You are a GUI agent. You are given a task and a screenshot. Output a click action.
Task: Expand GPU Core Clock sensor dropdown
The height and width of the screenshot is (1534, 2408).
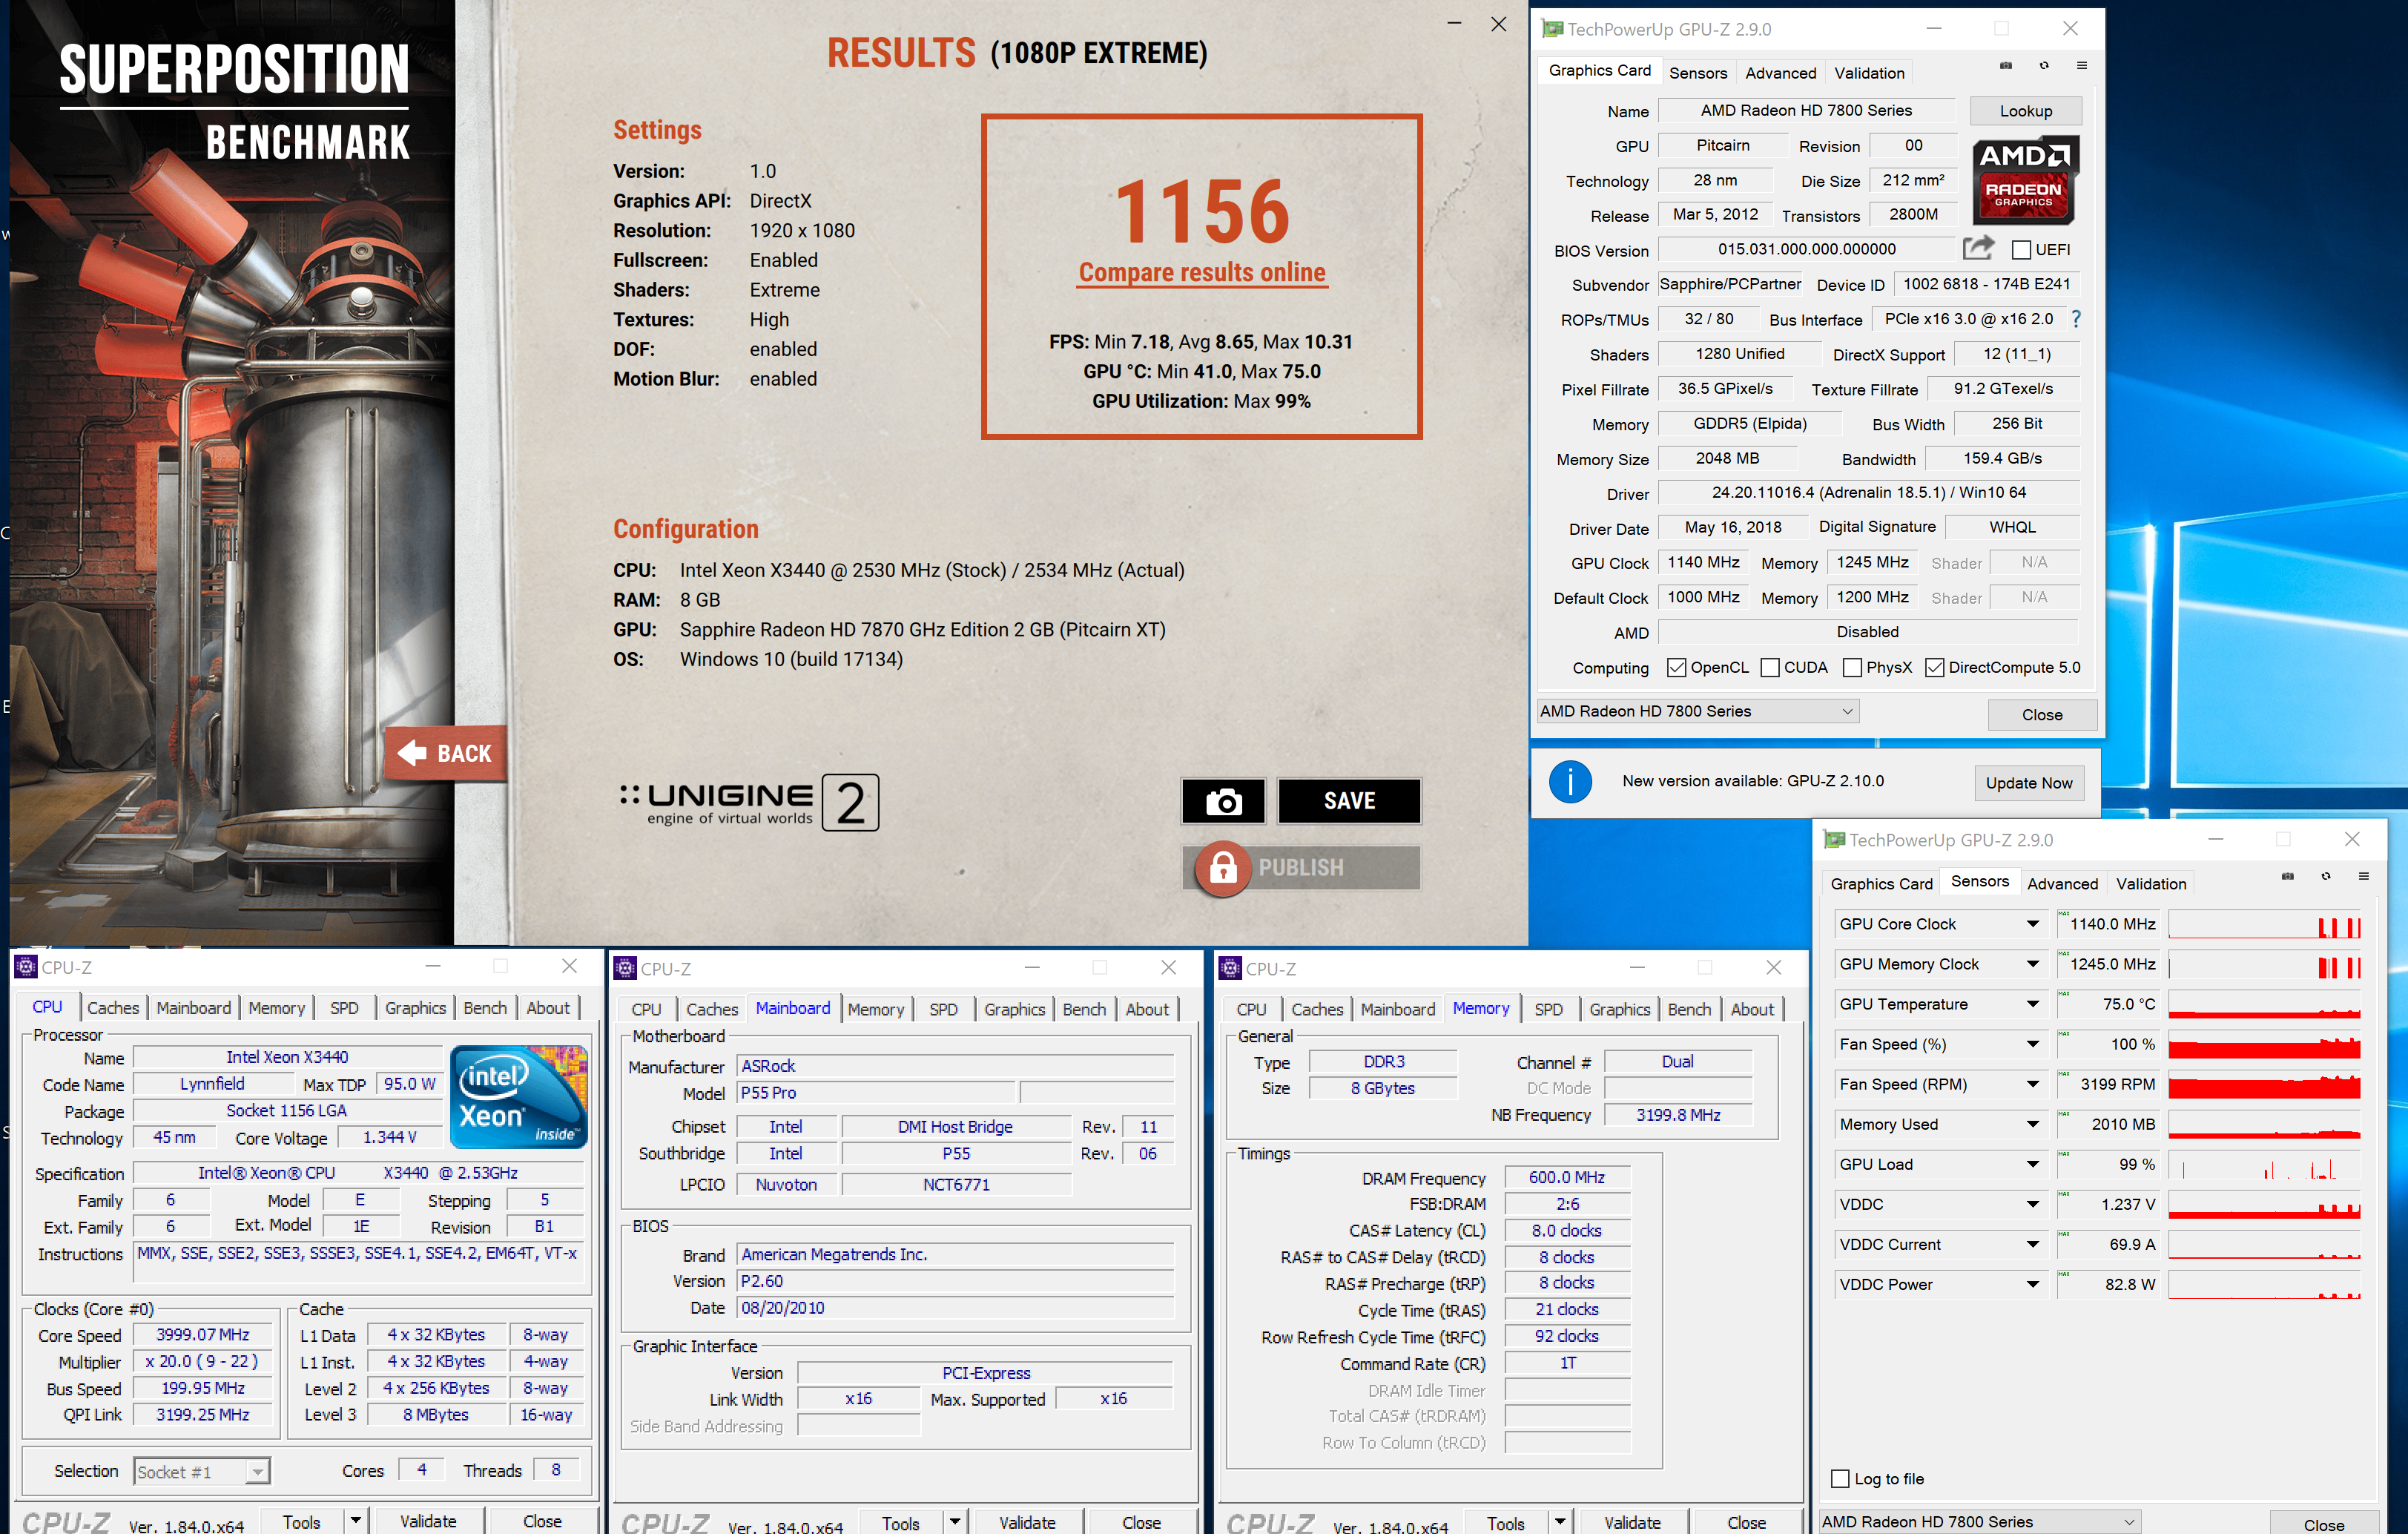point(2032,924)
